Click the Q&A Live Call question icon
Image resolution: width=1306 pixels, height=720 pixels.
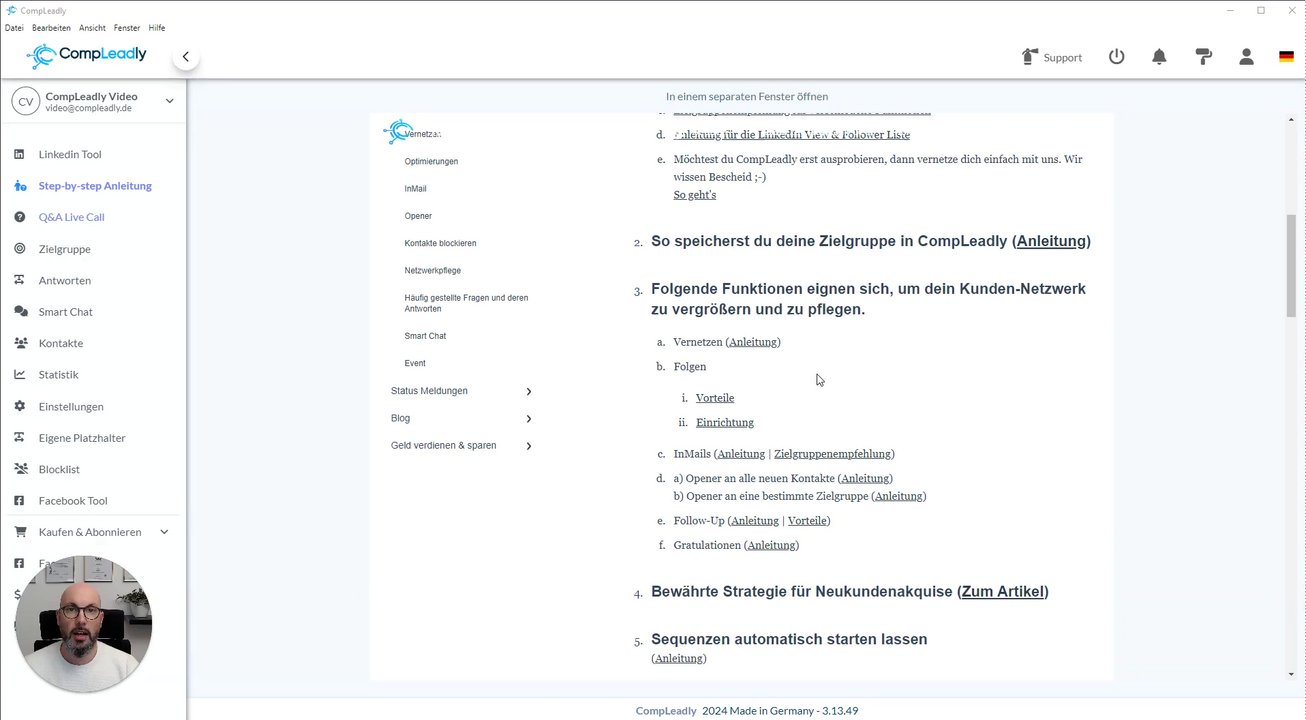pyautogui.click(x=19, y=217)
